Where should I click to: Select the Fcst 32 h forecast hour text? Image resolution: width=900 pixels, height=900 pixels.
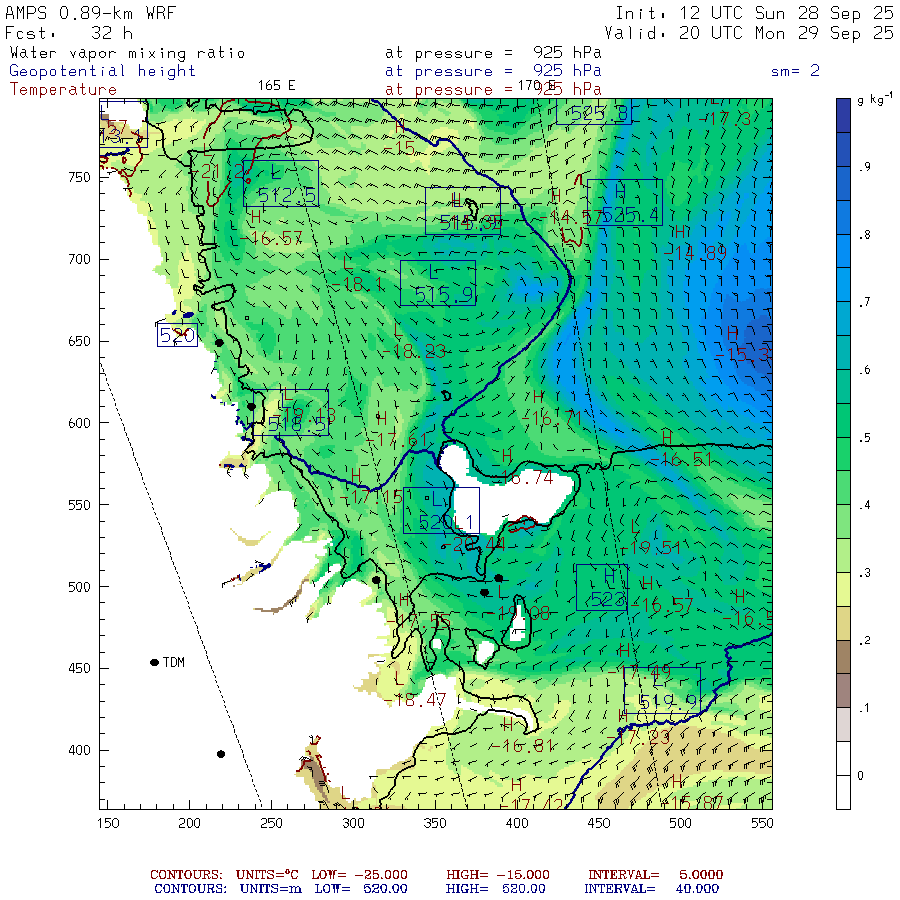pyautogui.click(x=69, y=33)
